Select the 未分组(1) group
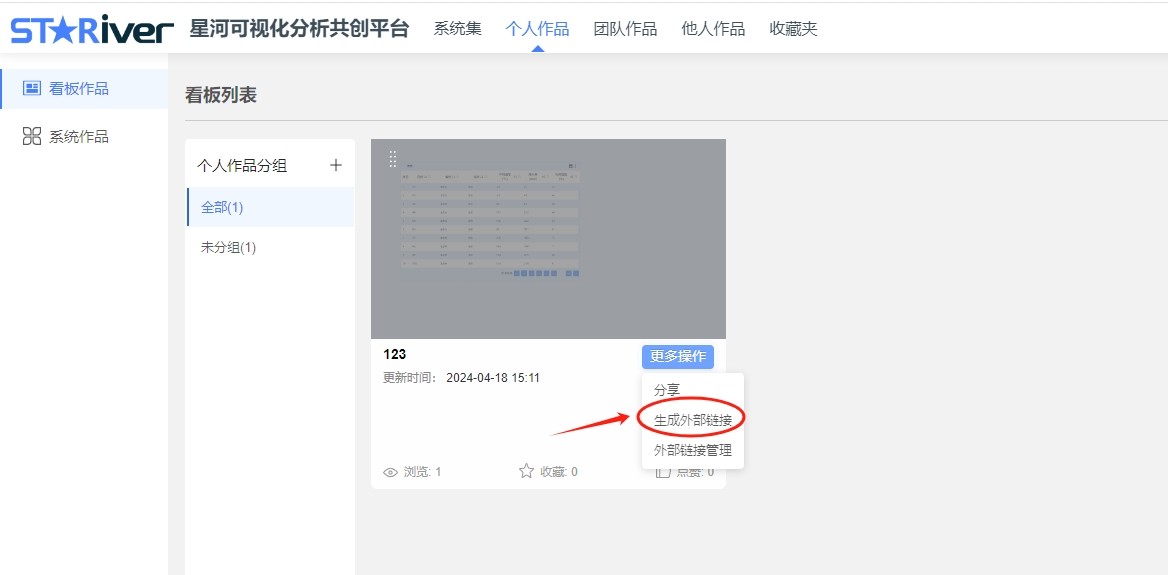This screenshot has height=575, width=1168. tap(228, 247)
